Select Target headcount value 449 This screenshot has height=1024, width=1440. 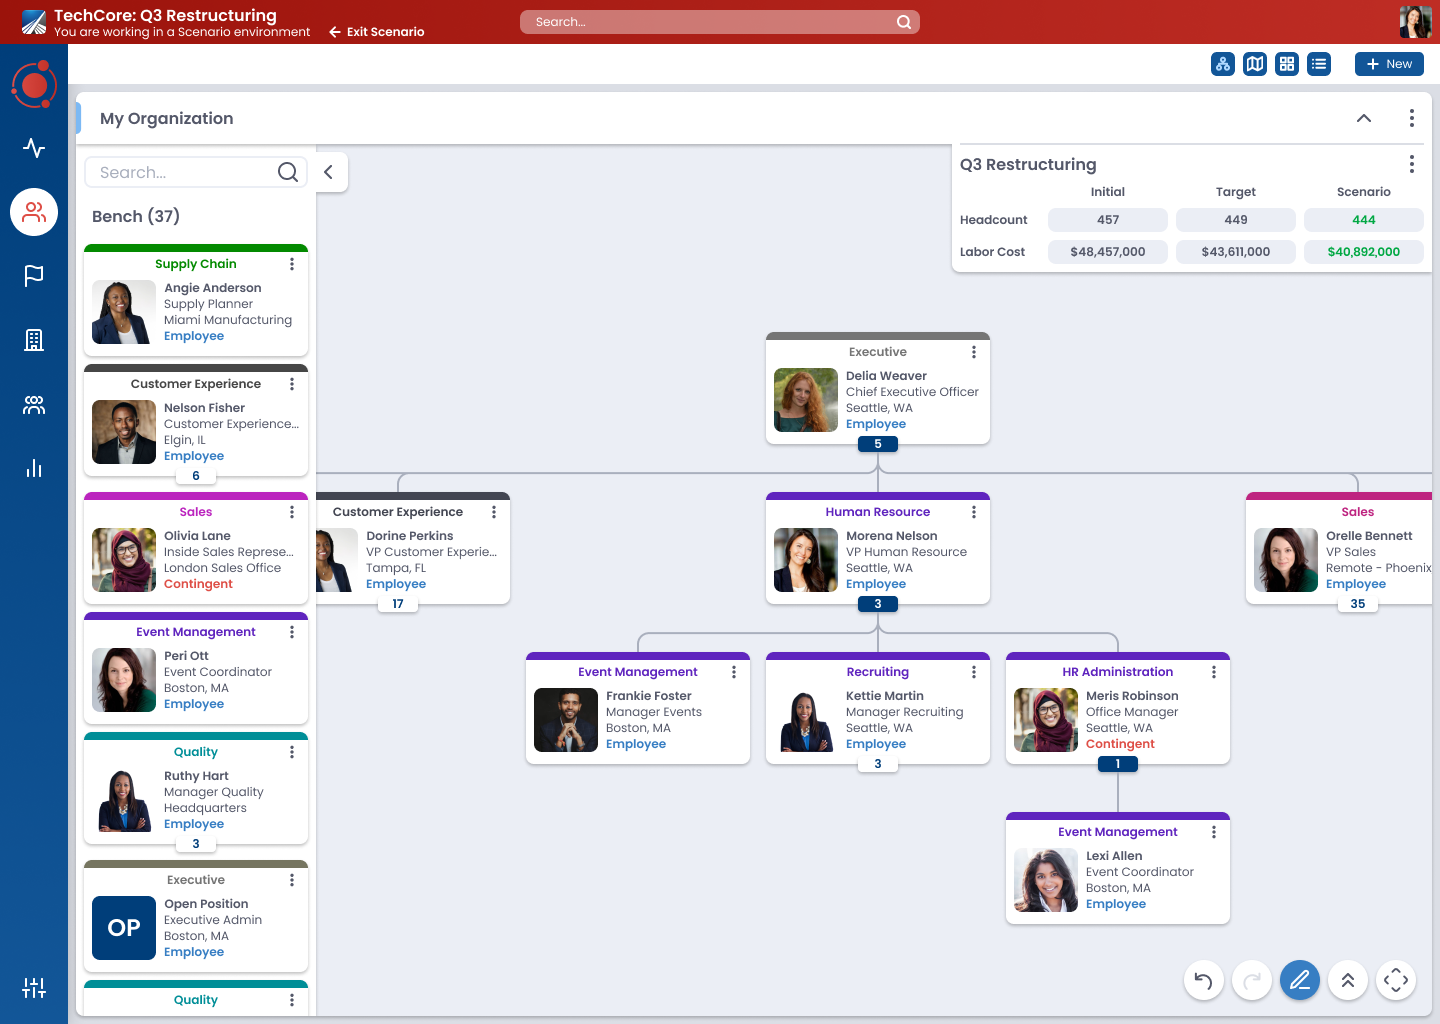1236,220
